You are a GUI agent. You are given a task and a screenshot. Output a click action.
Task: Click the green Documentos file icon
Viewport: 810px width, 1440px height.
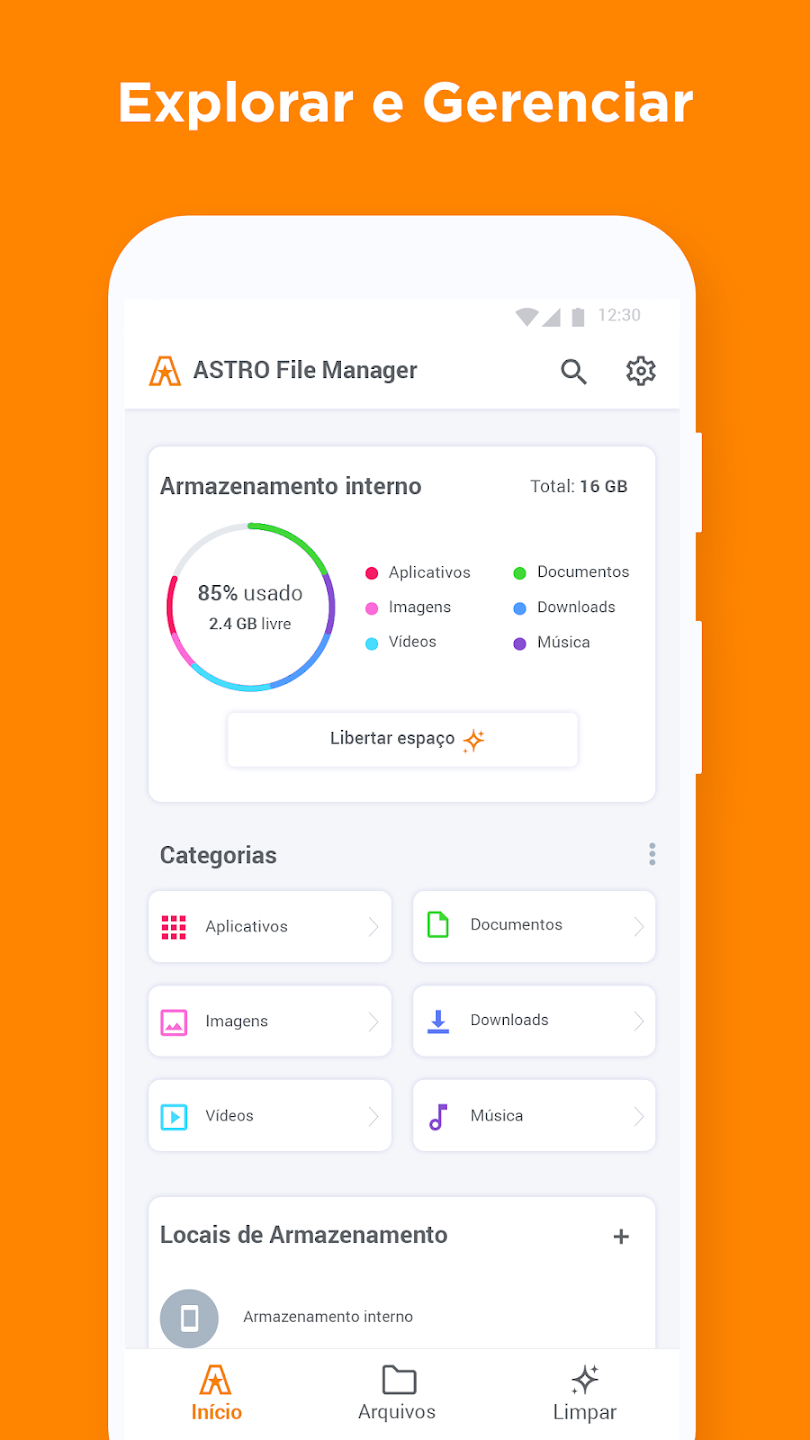[438, 925]
